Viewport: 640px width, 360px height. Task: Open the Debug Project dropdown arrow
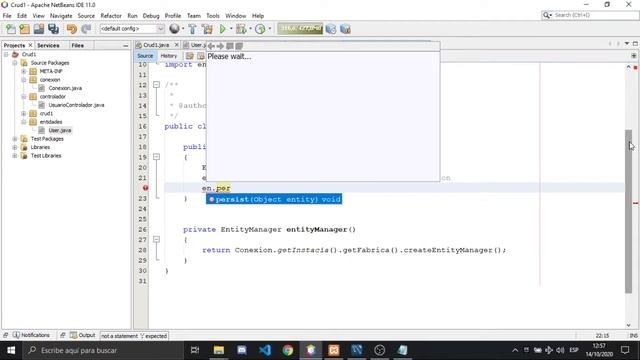(250, 29)
